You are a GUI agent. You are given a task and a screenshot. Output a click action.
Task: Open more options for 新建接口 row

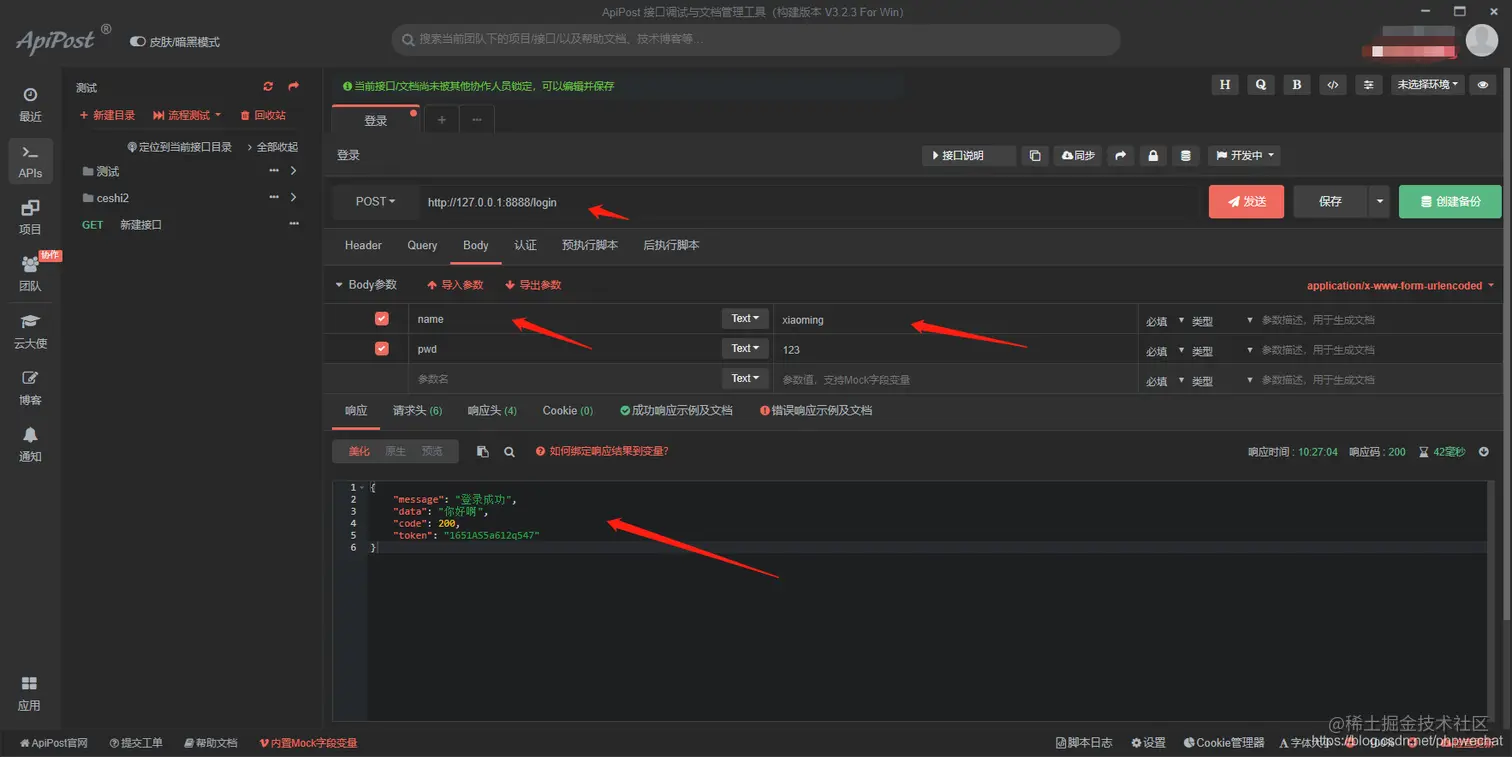coord(294,224)
